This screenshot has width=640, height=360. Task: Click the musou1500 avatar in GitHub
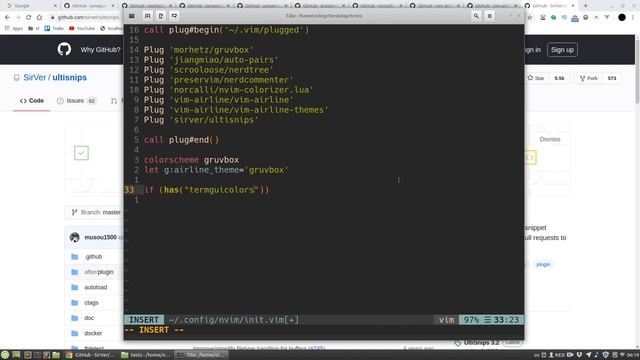tap(74, 237)
